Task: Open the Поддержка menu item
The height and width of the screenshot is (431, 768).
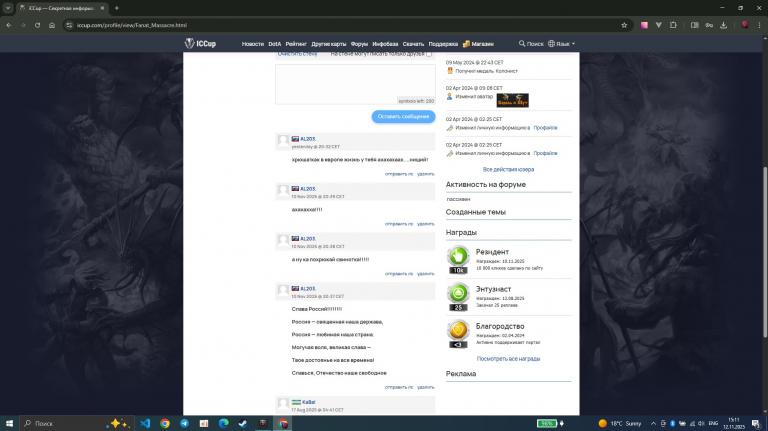Action: click(x=443, y=44)
